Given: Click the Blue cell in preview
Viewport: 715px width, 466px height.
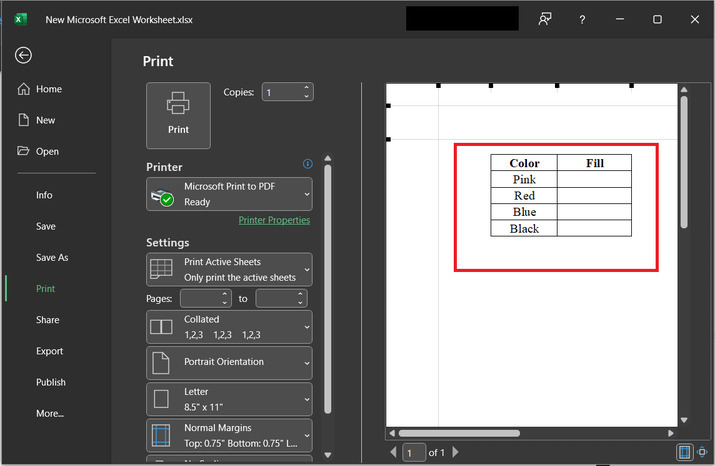Looking at the screenshot, I should coord(524,212).
